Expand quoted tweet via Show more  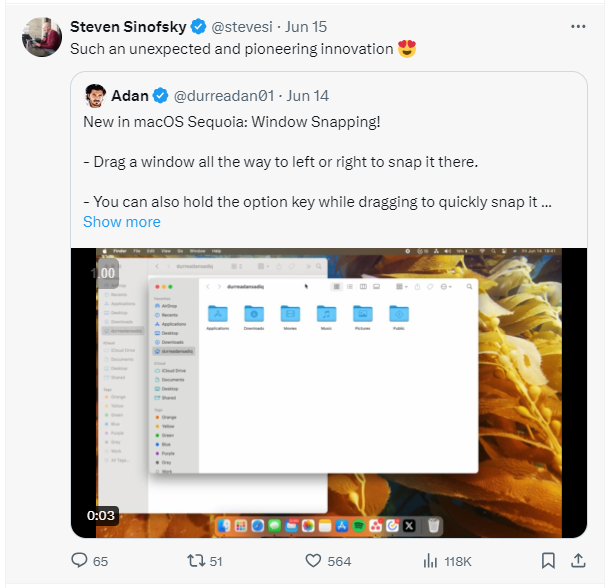[122, 222]
